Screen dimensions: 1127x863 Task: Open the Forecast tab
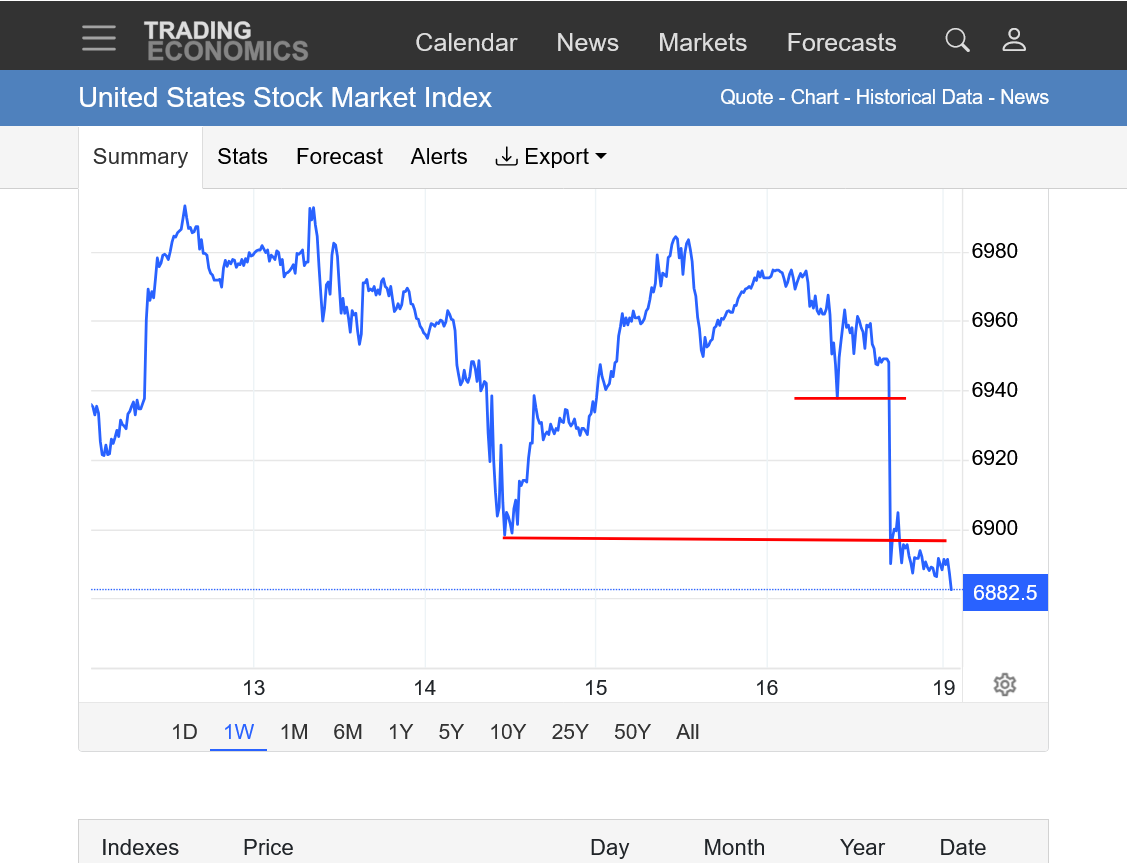339,157
